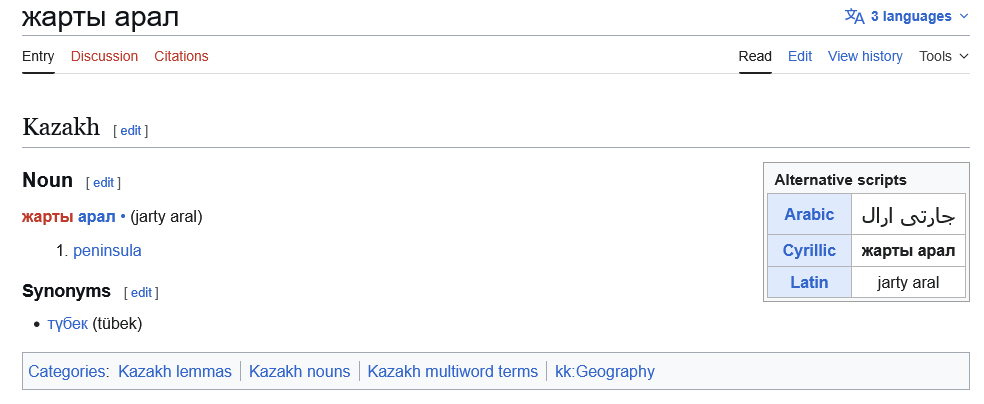Open the Latin script link
Viewport: 984px width, 404px height.
click(809, 282)
